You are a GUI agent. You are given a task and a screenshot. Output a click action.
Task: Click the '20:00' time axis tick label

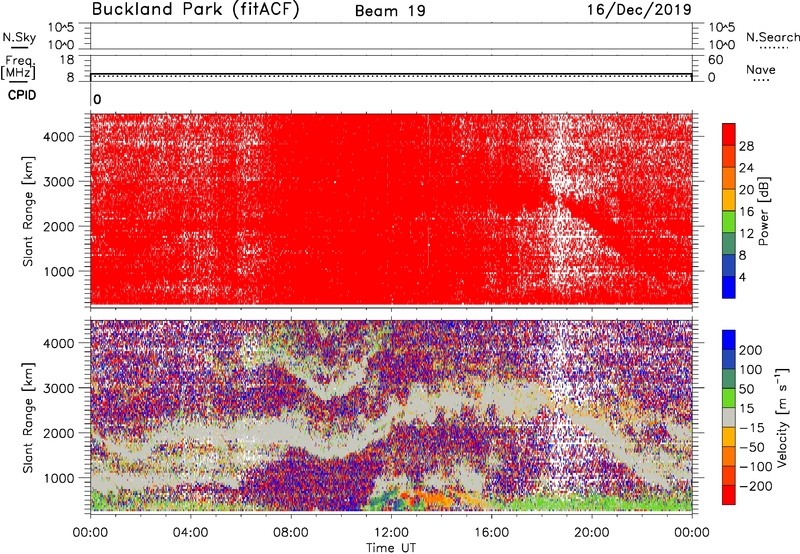click(x=592, y=533)
